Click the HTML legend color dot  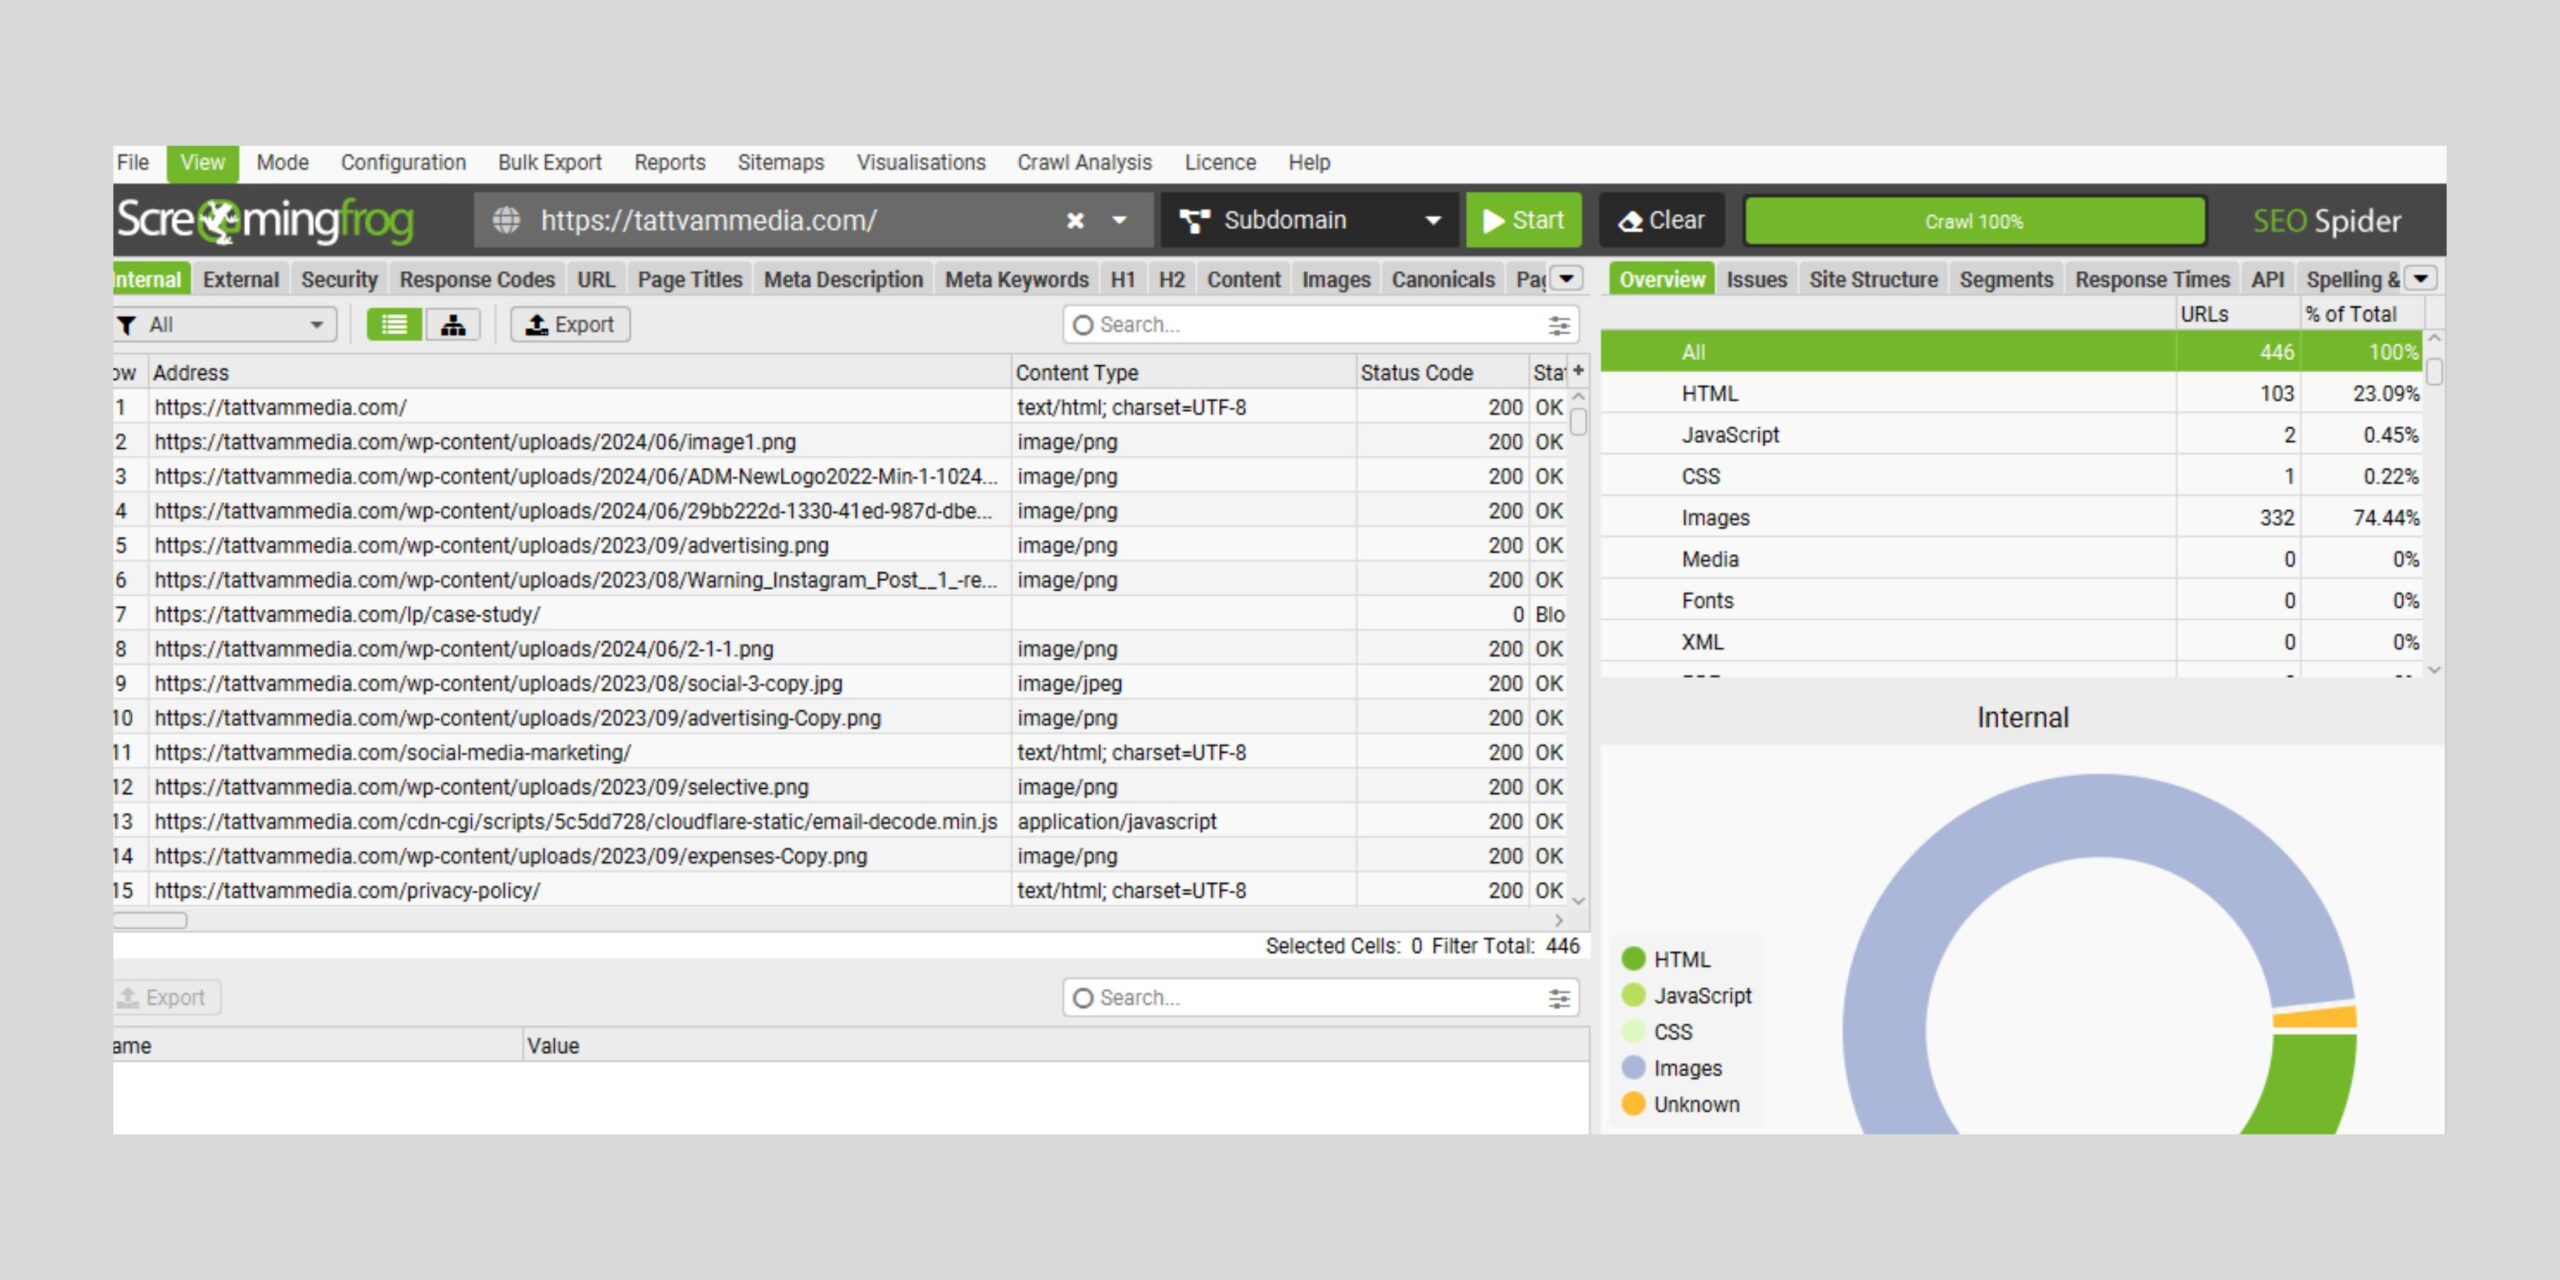[1633, 959]
